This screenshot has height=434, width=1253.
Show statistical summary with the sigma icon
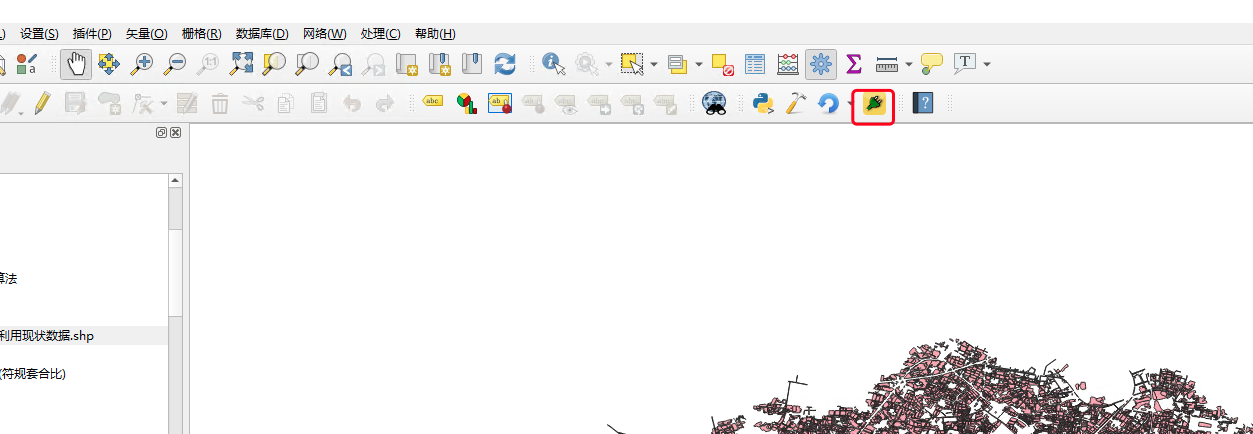pyautogui.click(x=853, y=64)
